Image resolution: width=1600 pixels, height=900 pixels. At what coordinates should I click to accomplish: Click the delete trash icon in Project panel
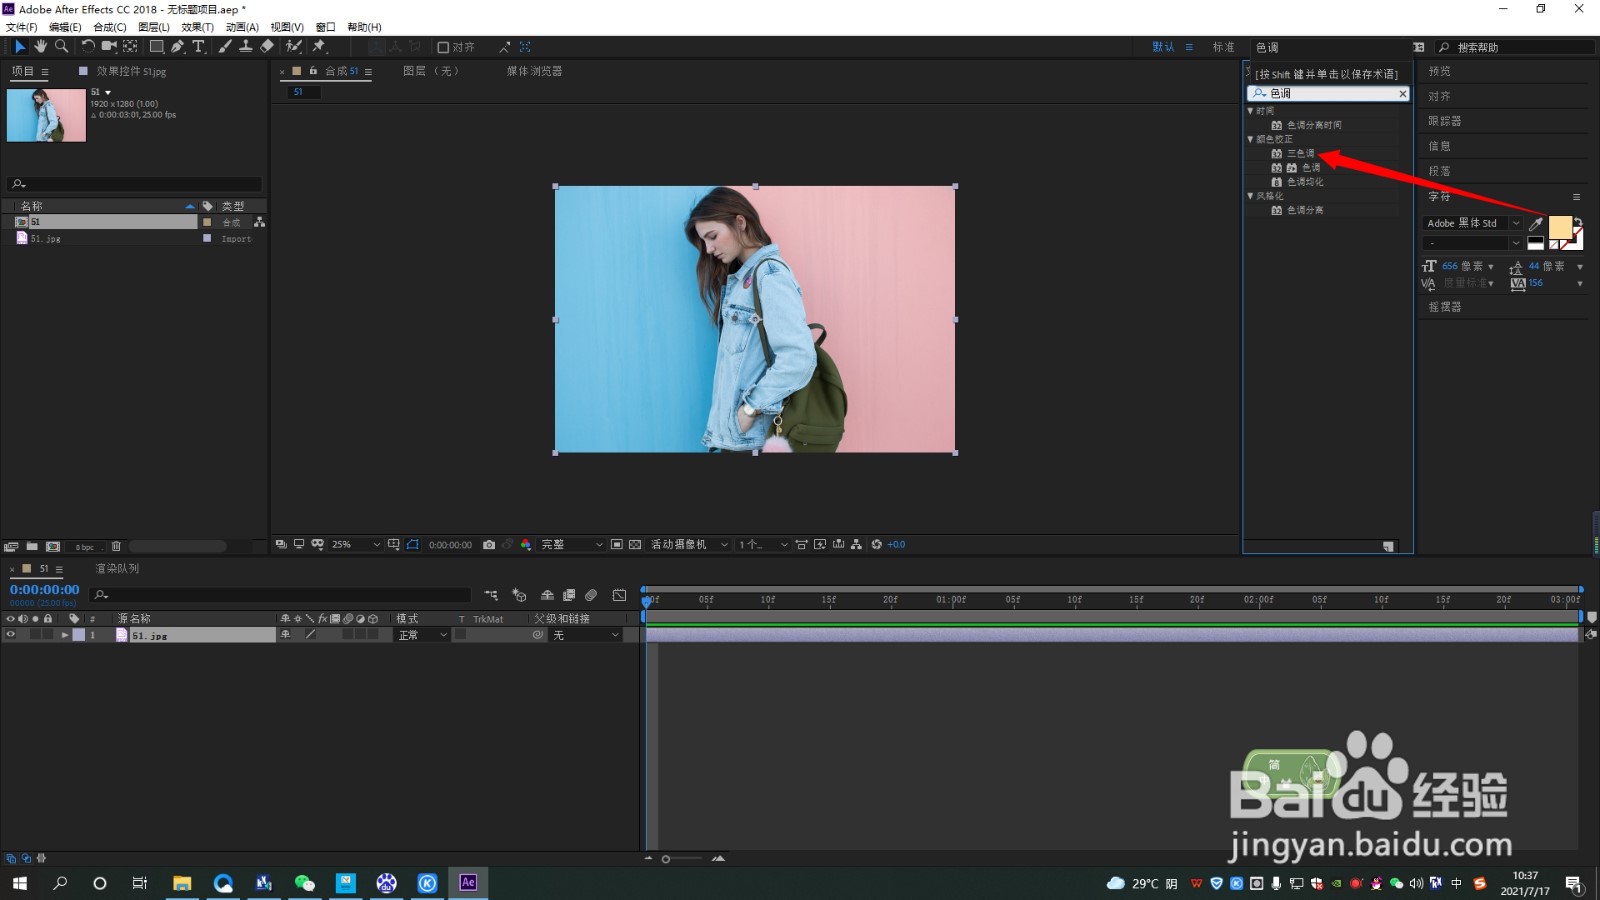pyautogui.click(x=116, y=547)
